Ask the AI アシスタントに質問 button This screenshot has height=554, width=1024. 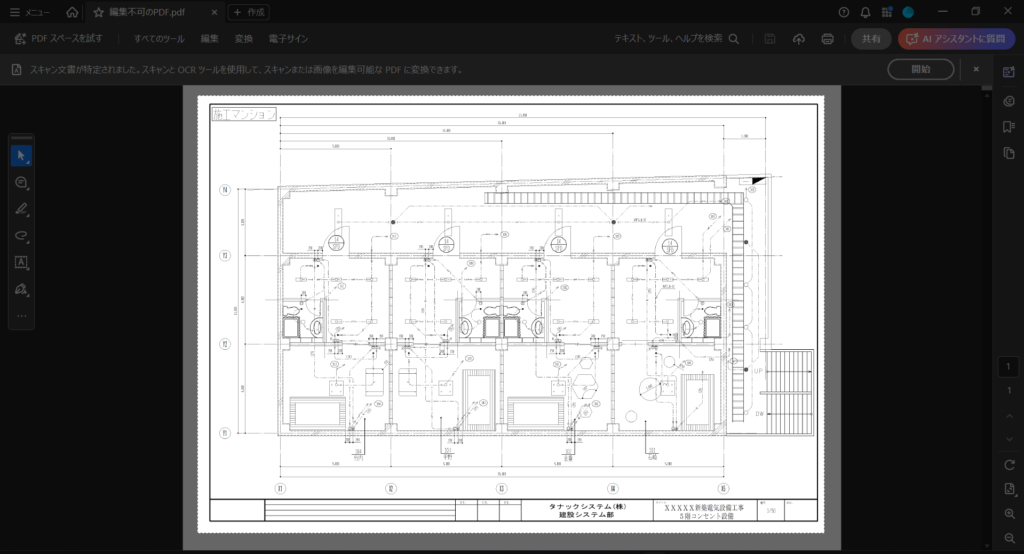956,39
